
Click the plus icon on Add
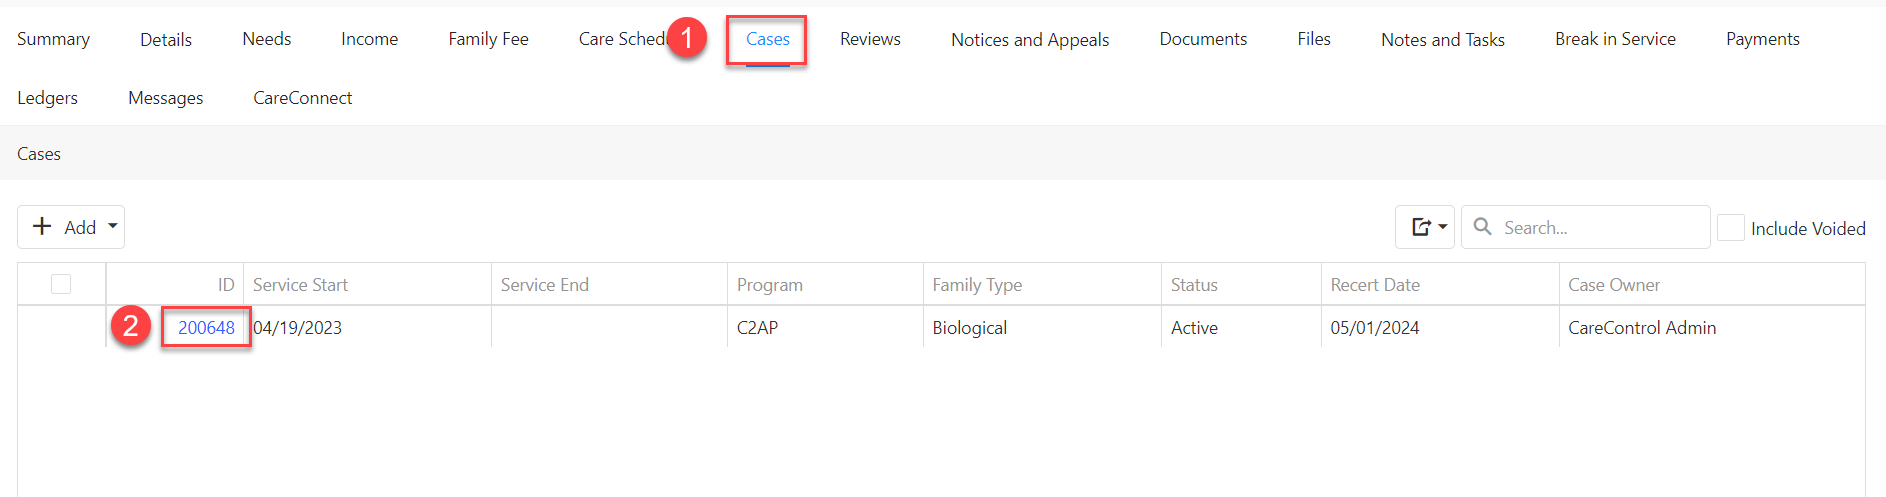click(x=42, y=227)
